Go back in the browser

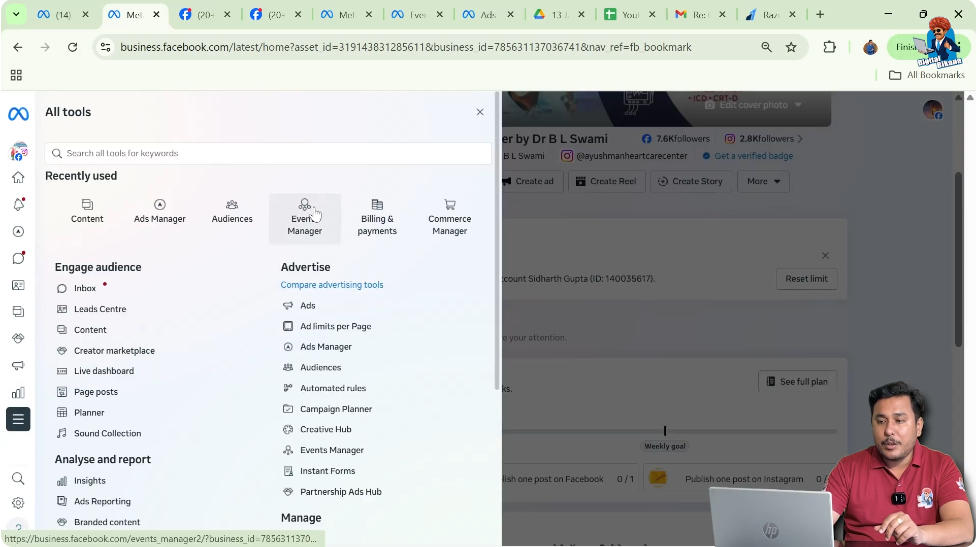(x=17, y=47)
